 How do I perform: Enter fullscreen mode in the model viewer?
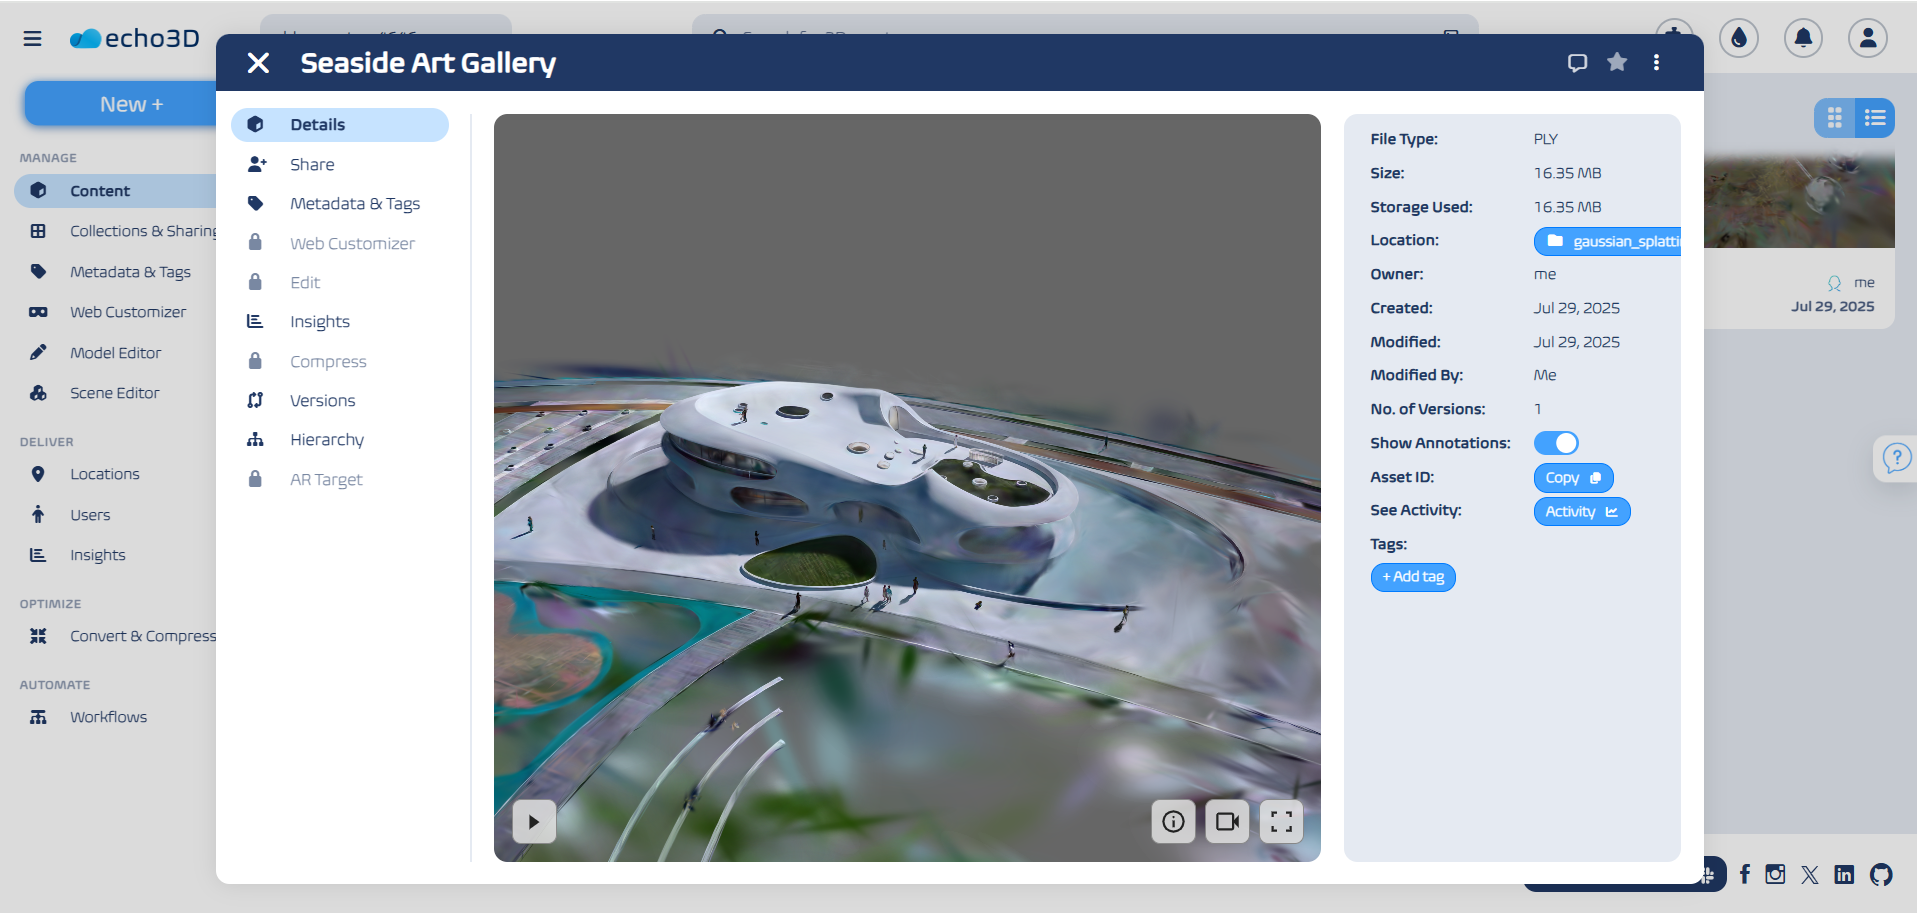[1281, 821]
